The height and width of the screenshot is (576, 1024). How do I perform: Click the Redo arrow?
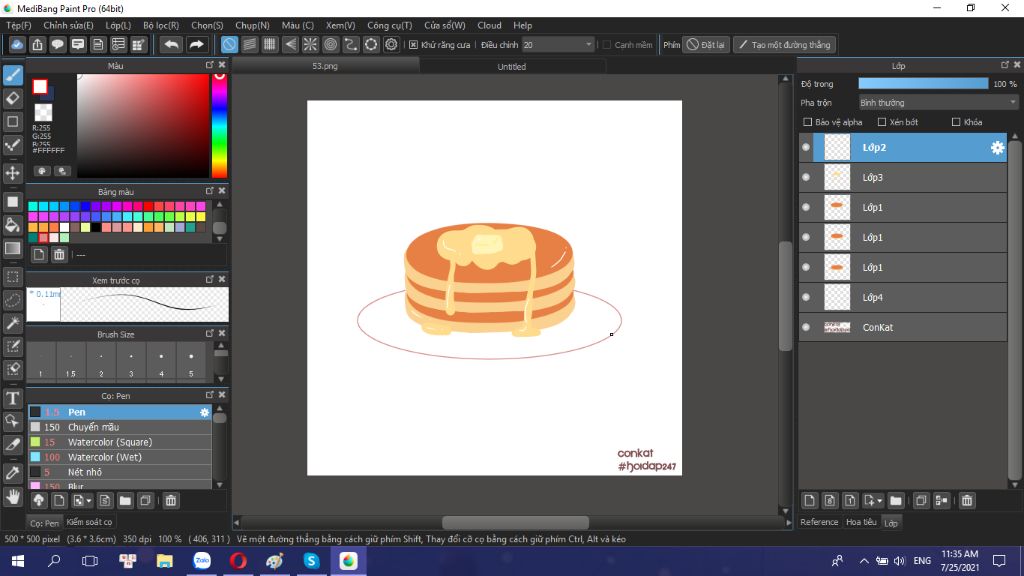point(196,44)
